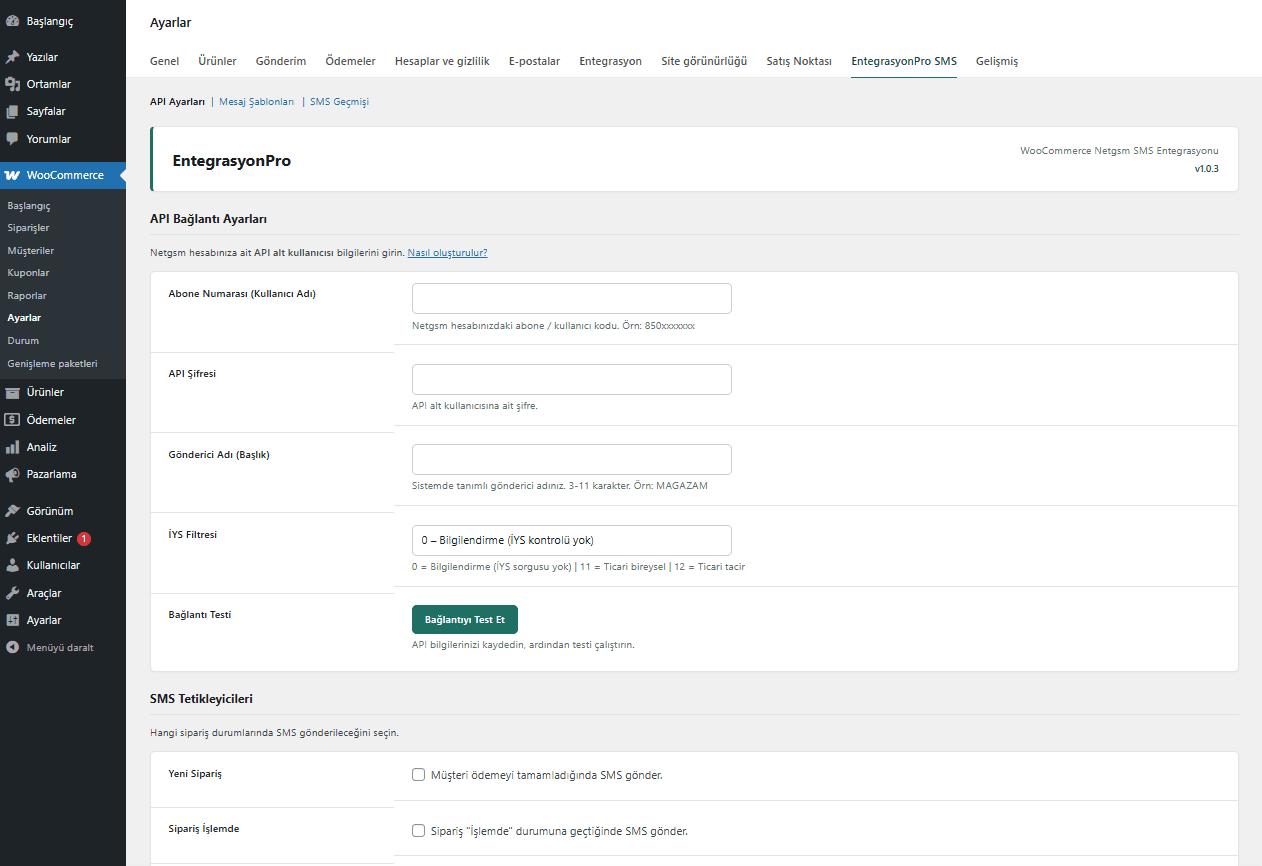Open Başlangıç in the WooCommerce submenu

29,205
